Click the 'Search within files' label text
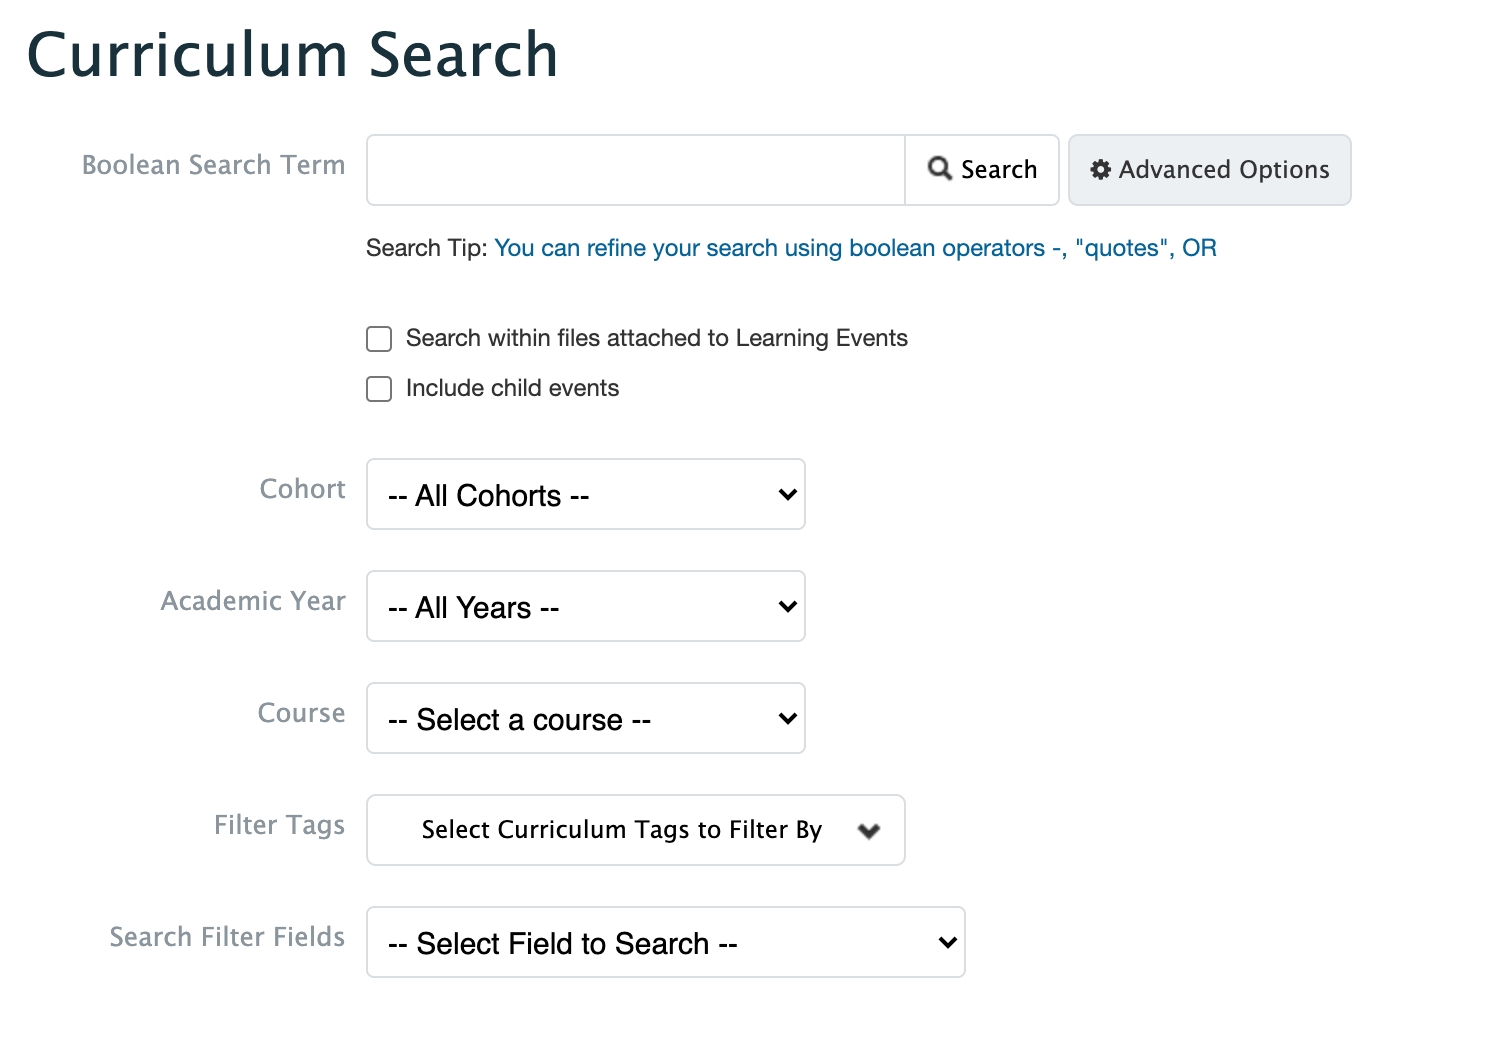Image resolution: width=1496 pixels, height=1046 pixels. tap(656, 338)
